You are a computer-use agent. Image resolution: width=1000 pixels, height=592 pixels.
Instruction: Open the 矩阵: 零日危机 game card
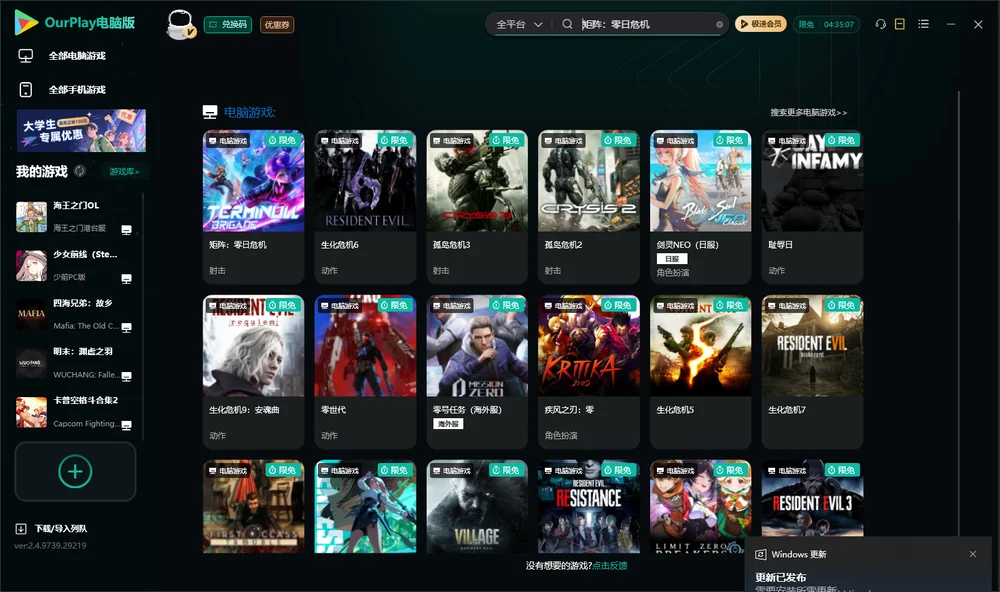(253, 207)
